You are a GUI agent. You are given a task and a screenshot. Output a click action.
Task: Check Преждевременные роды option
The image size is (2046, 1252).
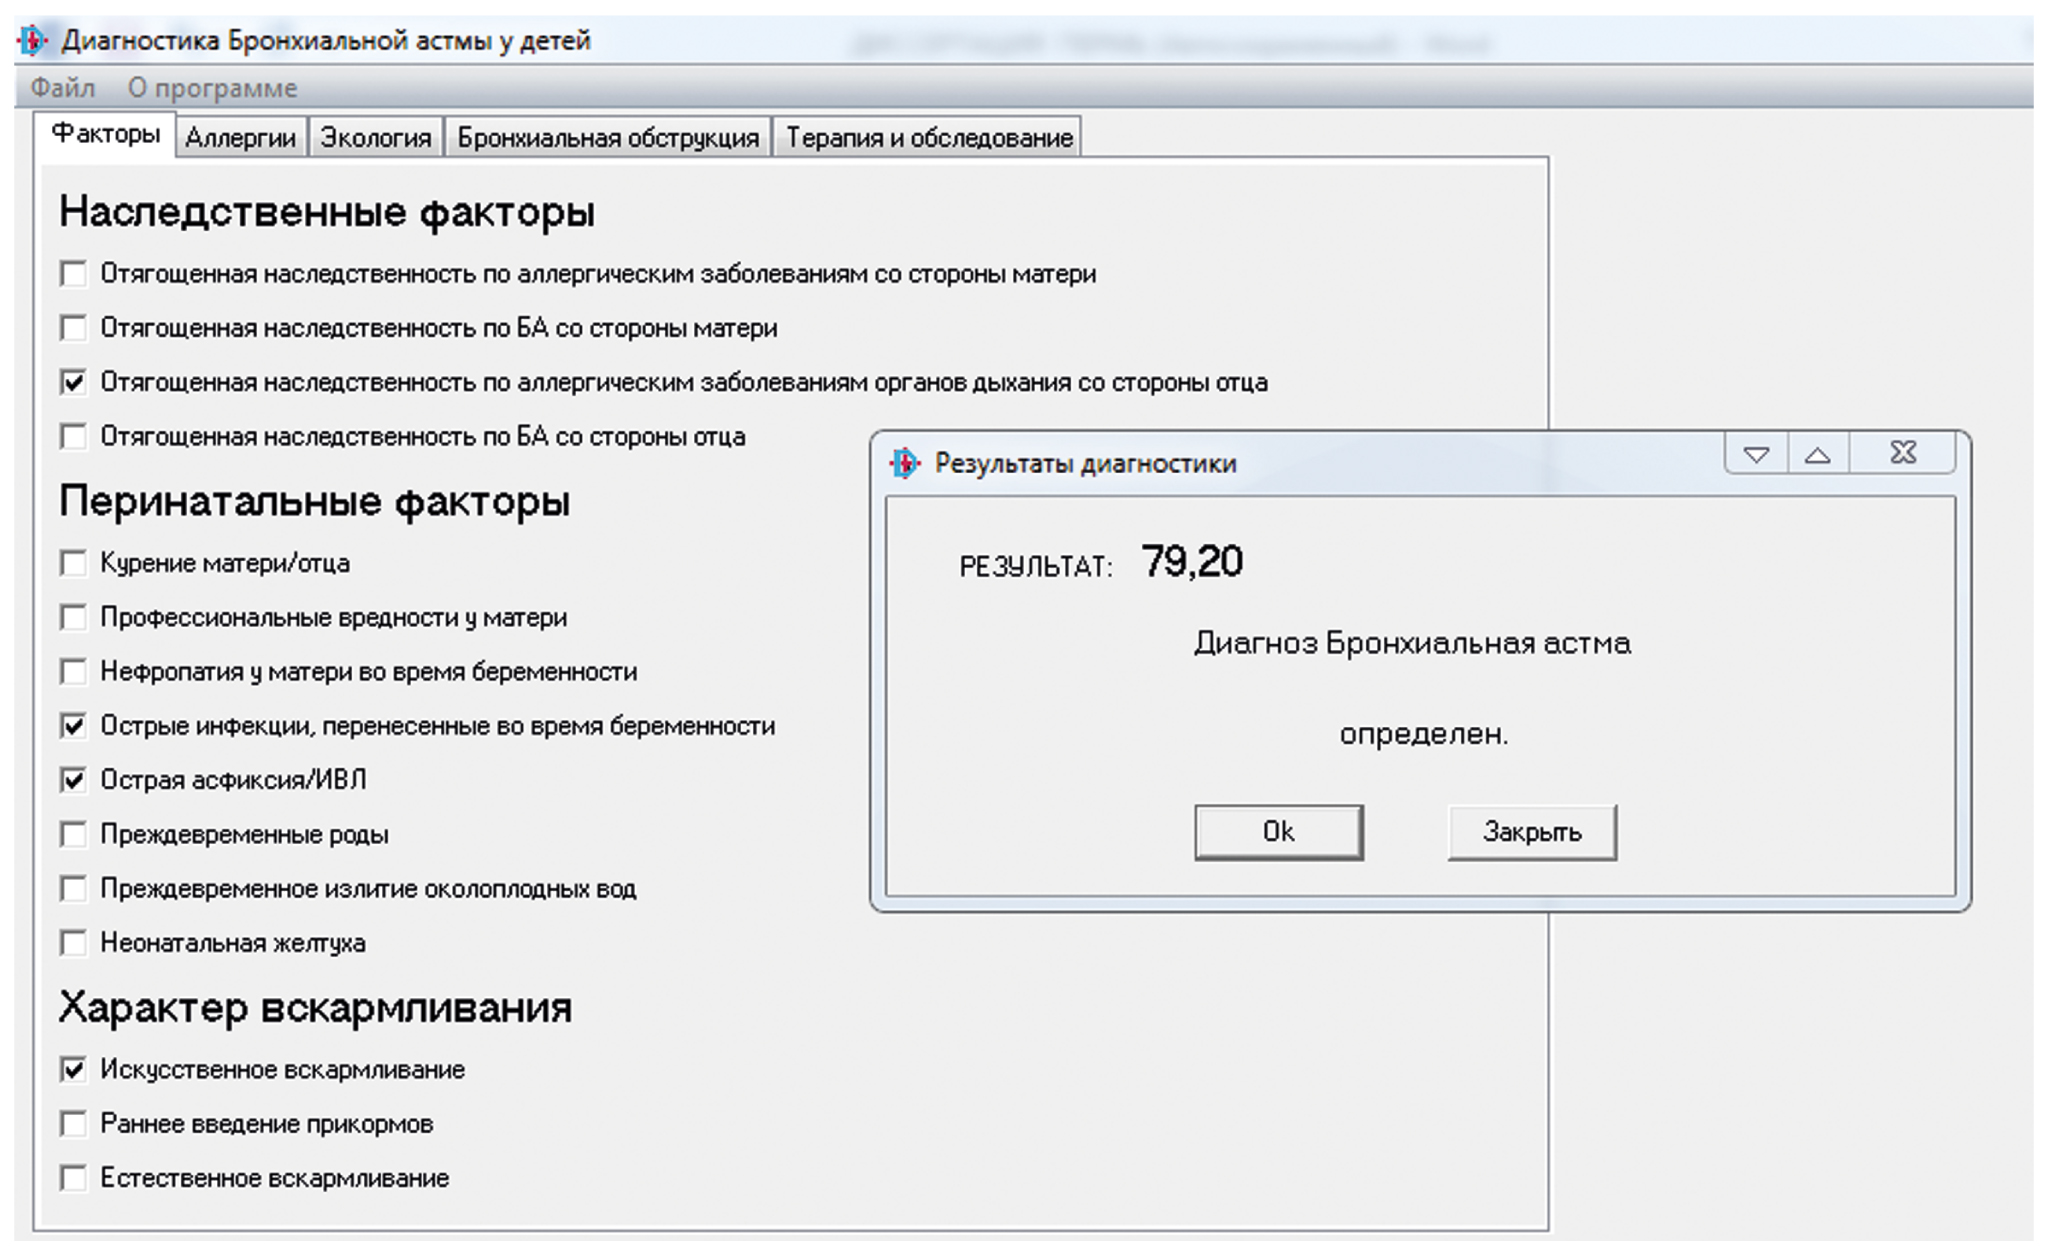[x=73, y=834]
